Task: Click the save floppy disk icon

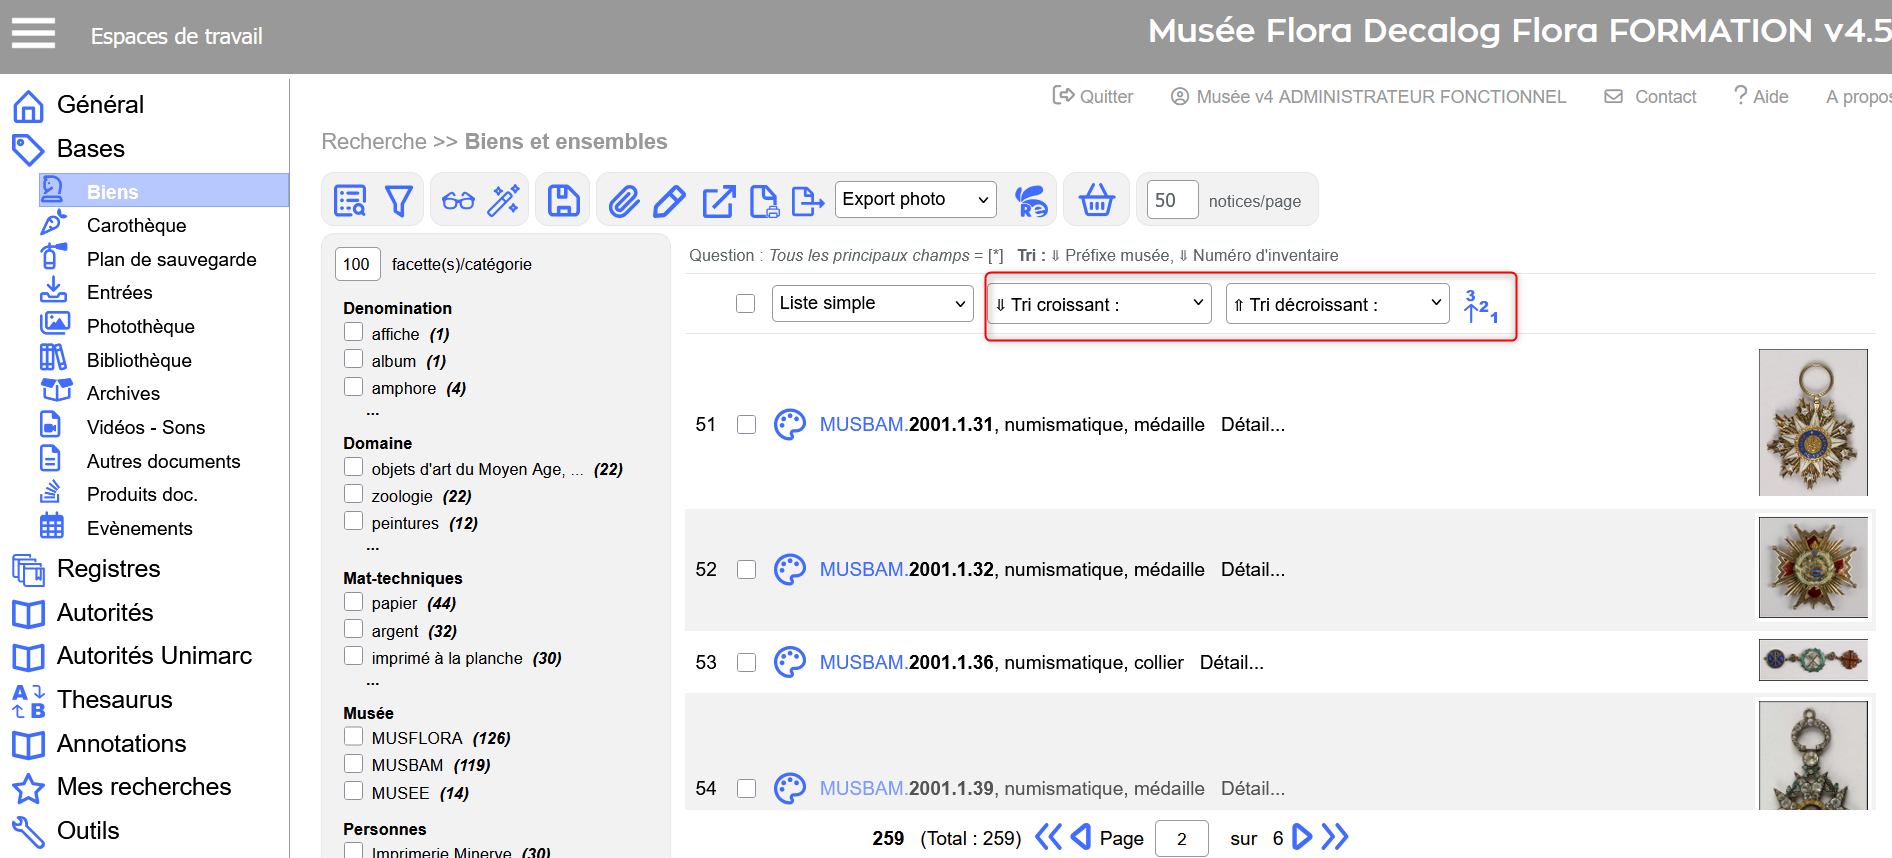Action: (564, 201)
